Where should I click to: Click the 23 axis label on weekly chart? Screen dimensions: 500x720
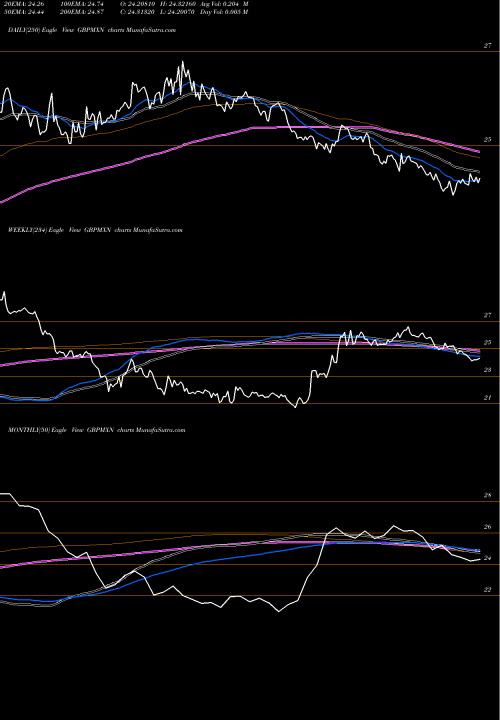(487, 370)
